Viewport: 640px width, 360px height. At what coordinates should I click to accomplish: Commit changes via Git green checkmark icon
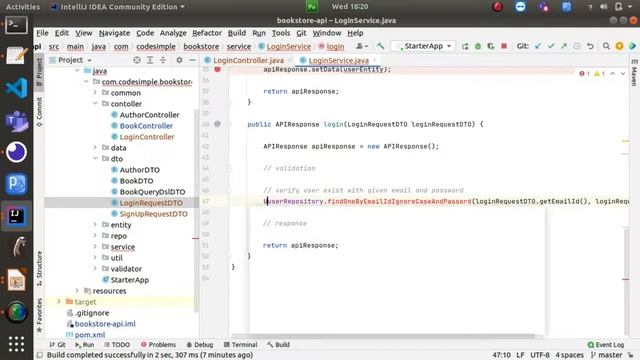click(551, 46)
